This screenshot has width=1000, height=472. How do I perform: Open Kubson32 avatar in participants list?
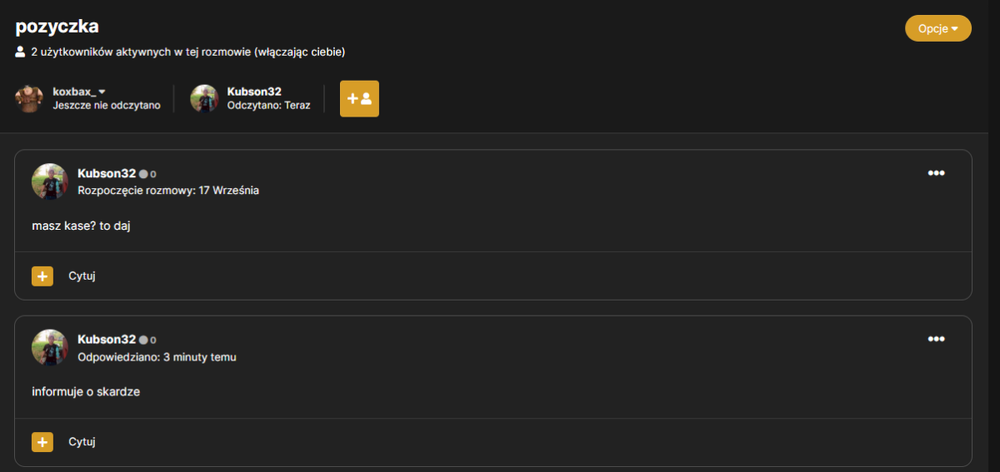click(204, 99)
